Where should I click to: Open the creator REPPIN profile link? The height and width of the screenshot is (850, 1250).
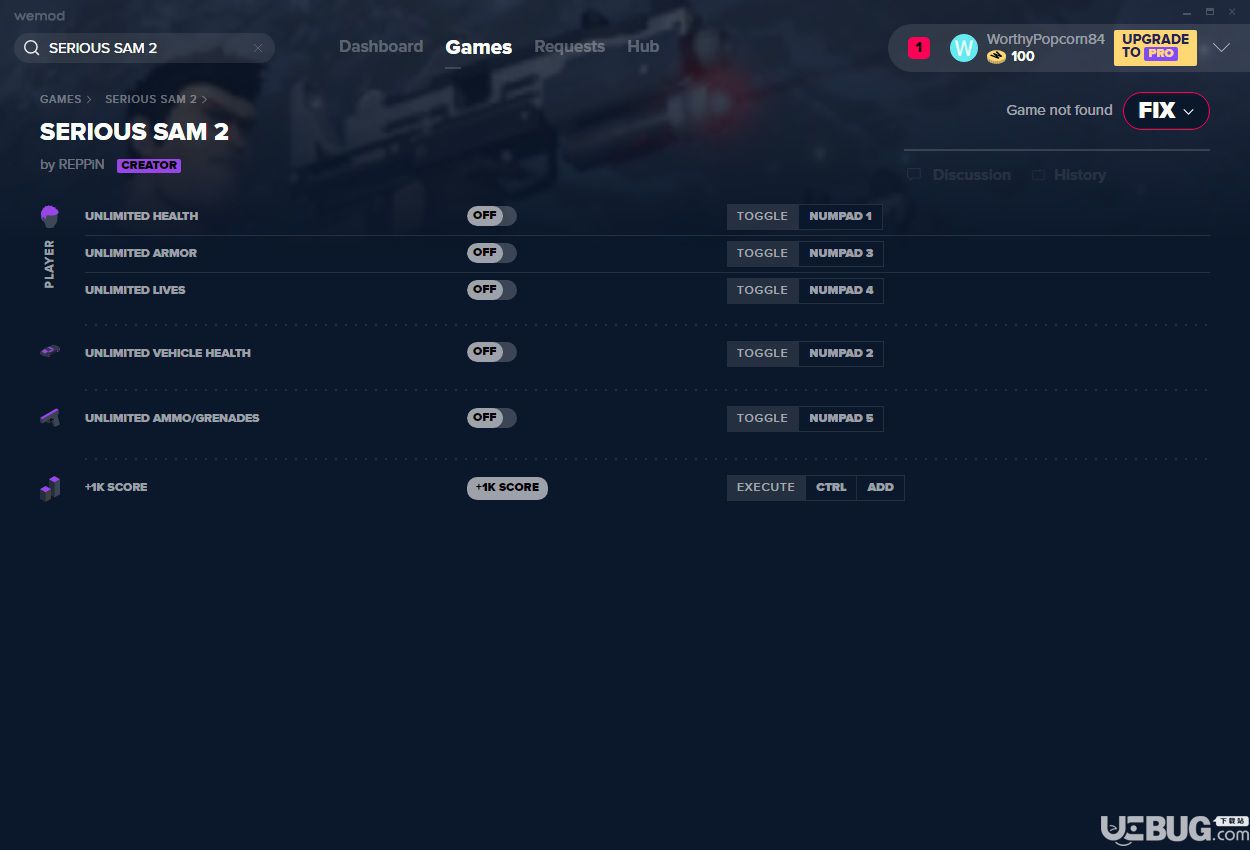pyautogui.click(x=81, y=165)
